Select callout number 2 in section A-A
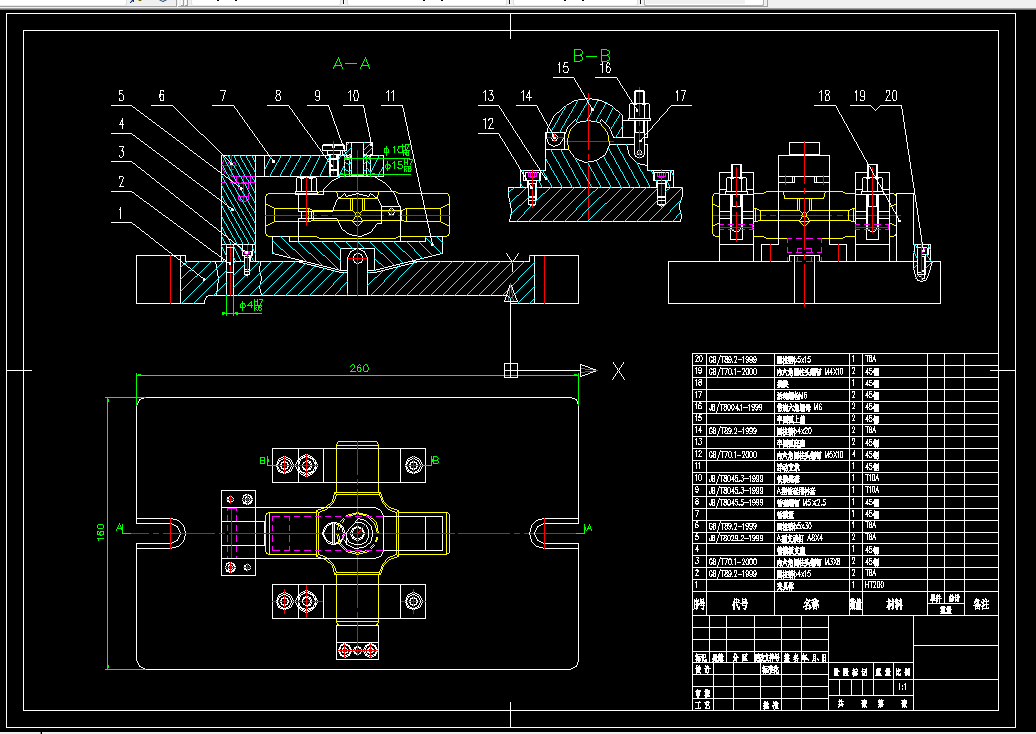 point(122,182)
